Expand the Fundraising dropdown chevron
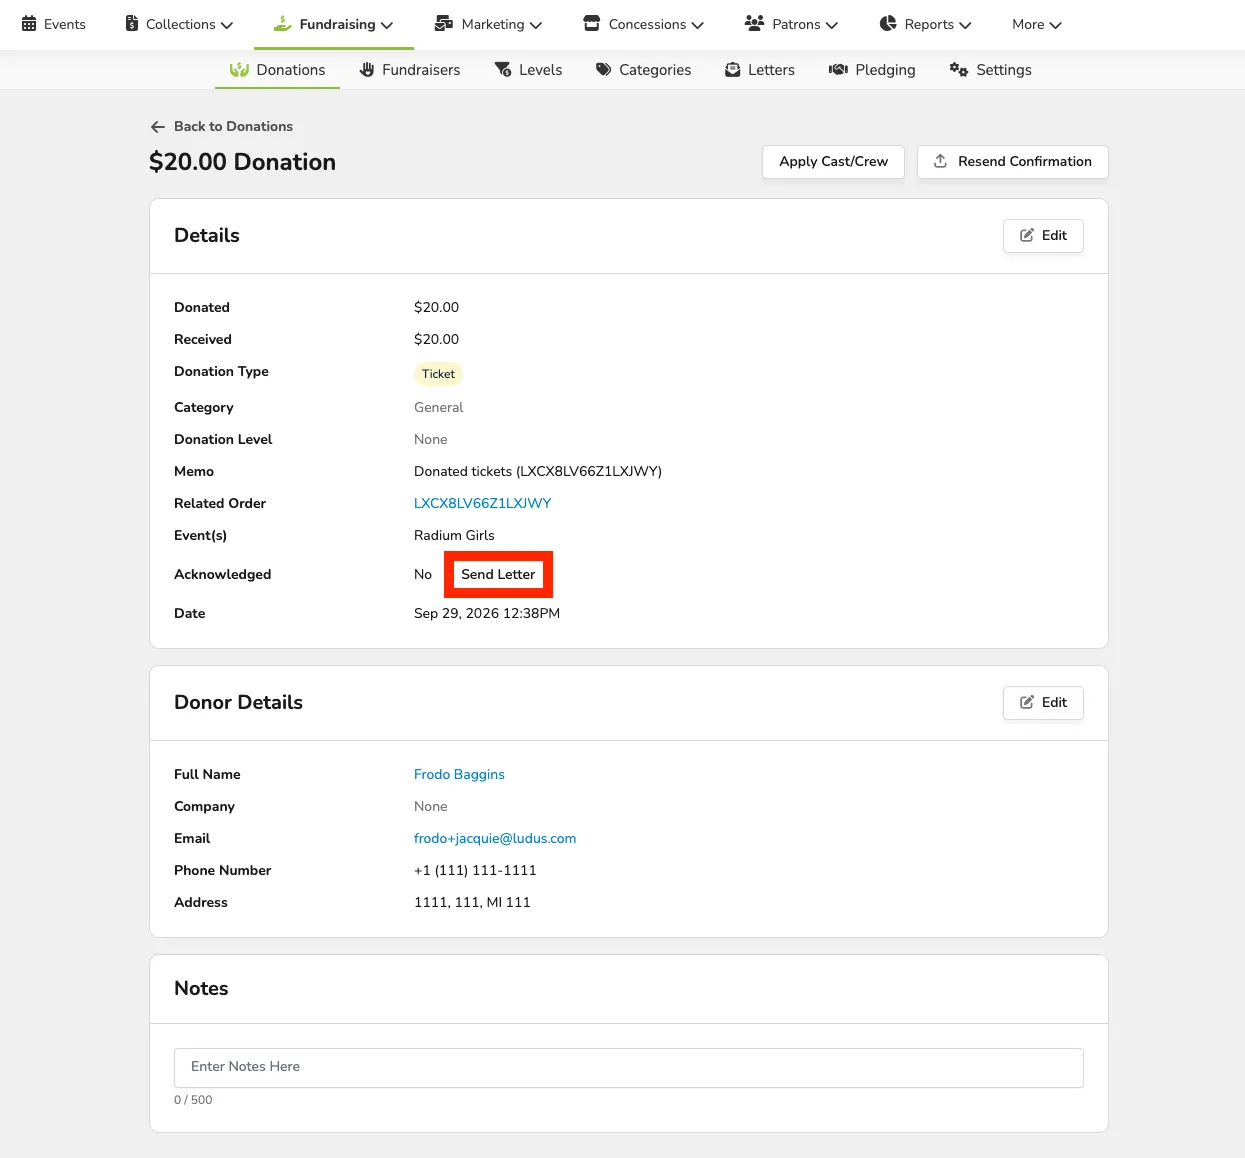Image resolution: width=1245 pixels, height=1158 pixels. coord(387,25)
